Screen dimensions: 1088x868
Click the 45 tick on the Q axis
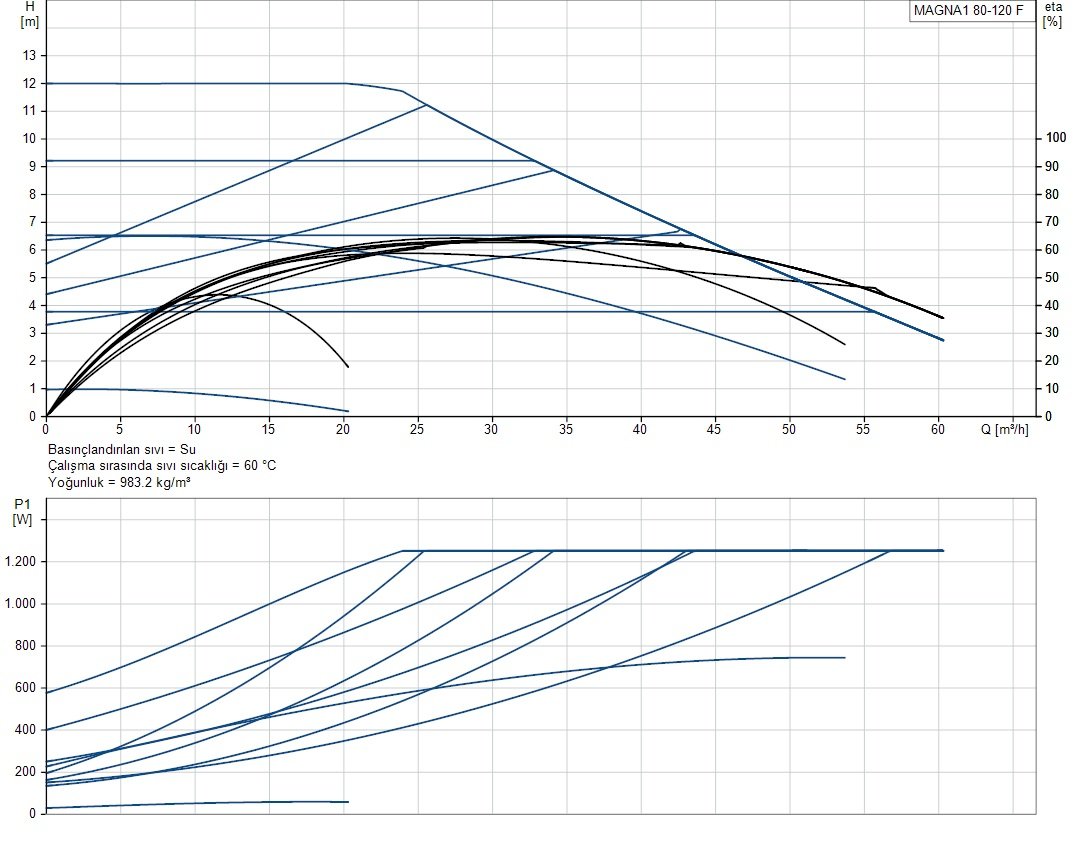(x=714, y=429)
